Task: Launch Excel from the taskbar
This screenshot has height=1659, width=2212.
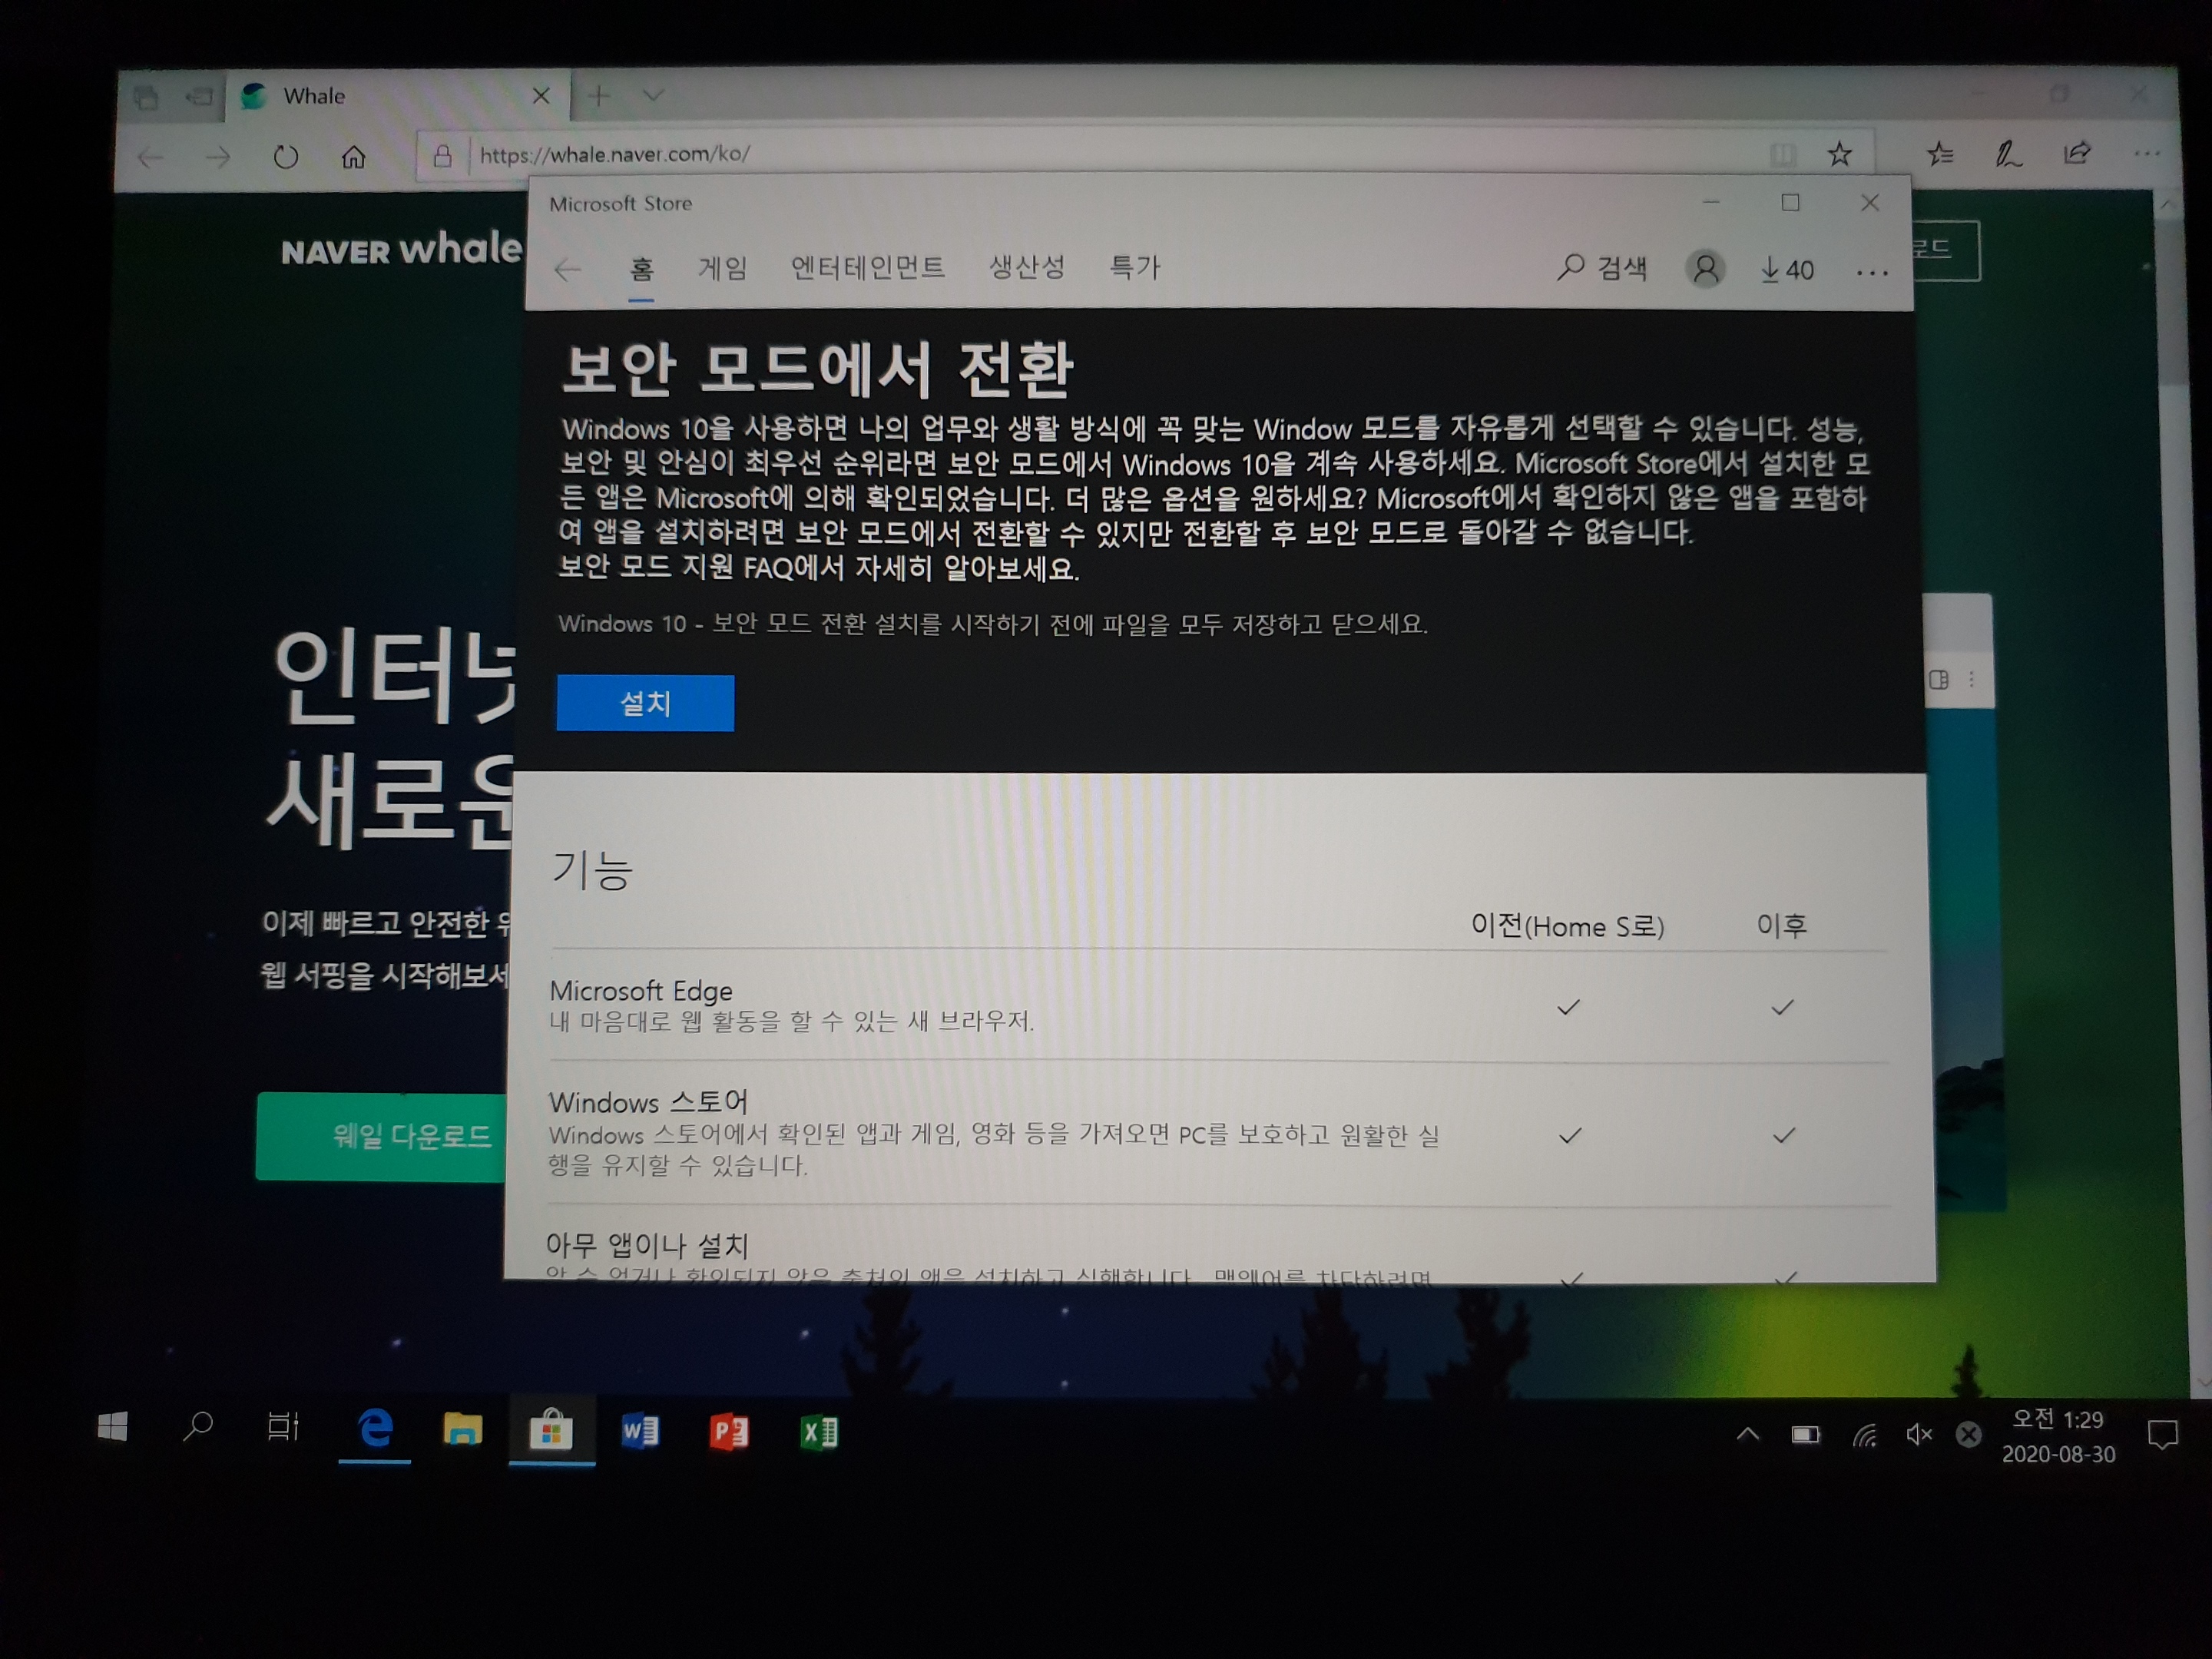Action: 819,1432
